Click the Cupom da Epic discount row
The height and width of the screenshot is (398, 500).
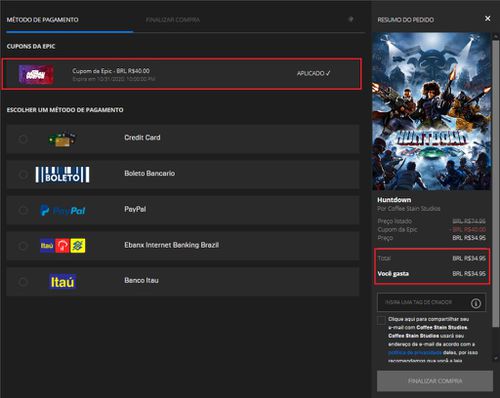coord(432,229)
